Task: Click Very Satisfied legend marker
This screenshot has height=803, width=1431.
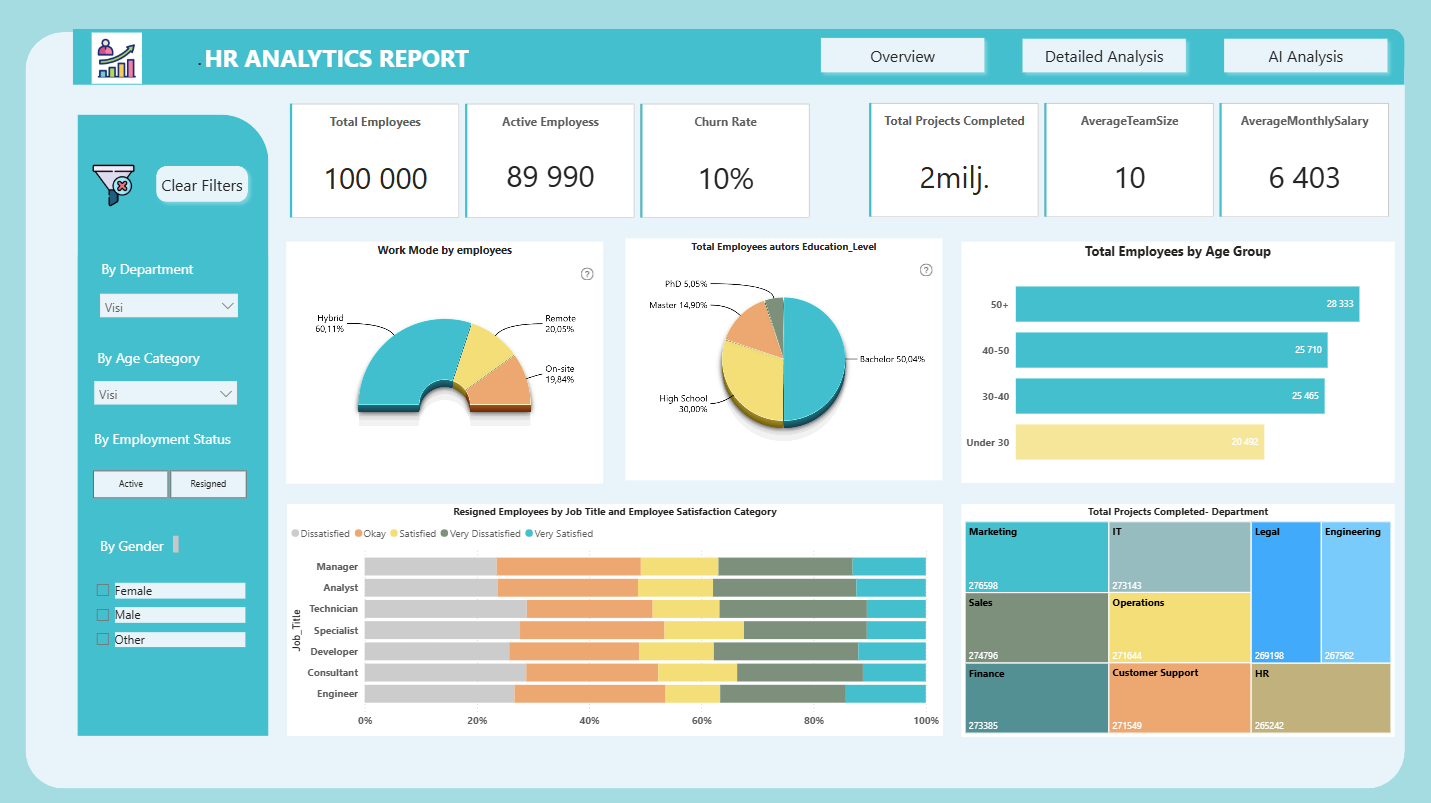Action: click(529, 534)
